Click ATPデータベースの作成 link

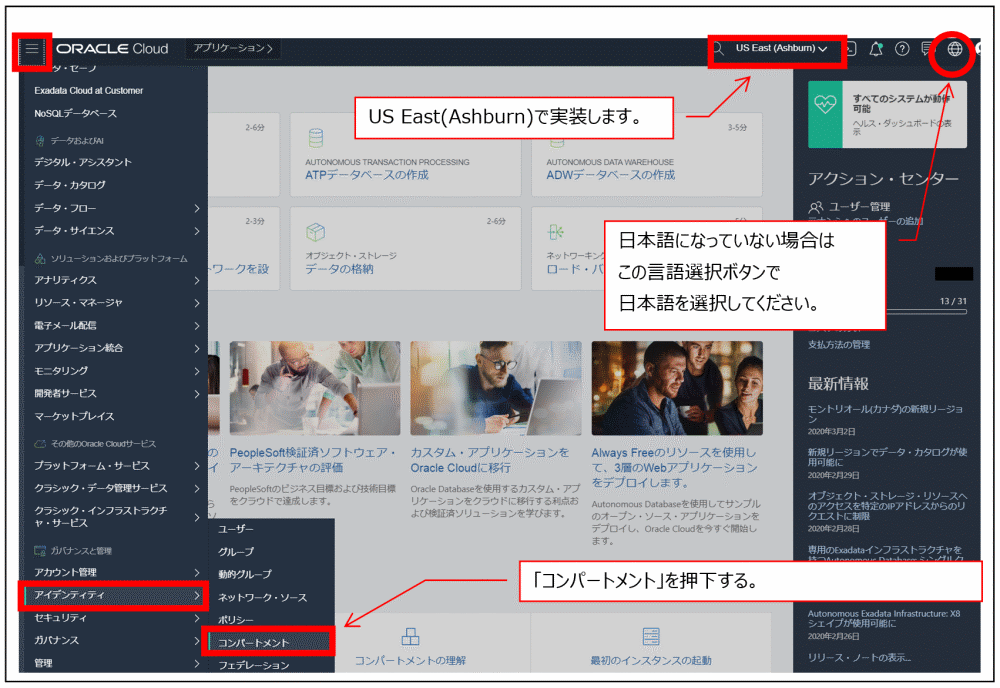(367, 175)
